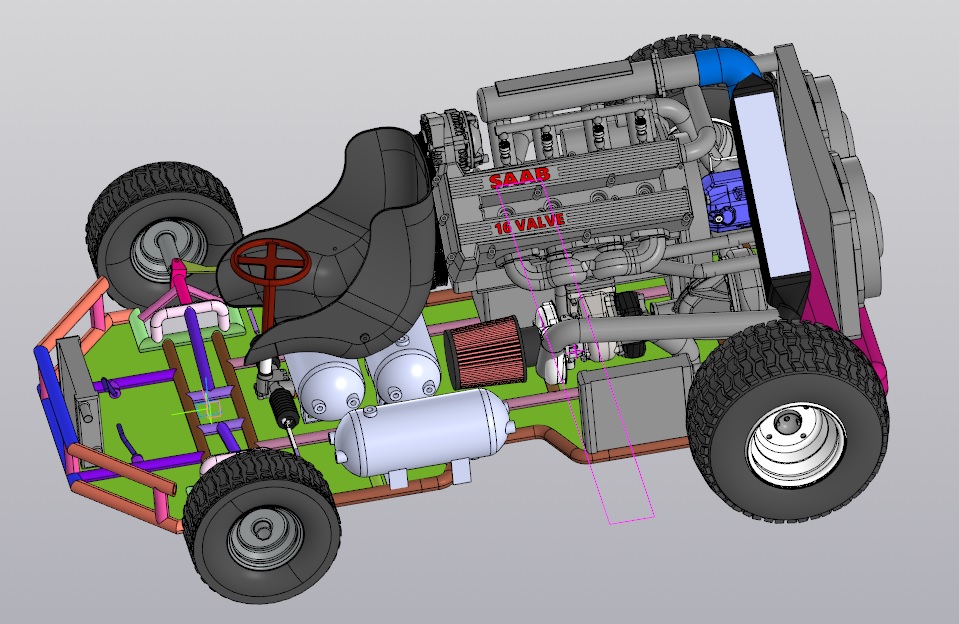Select the white rim of the rear wheel
Screen dimensions: 959x624
796,445
